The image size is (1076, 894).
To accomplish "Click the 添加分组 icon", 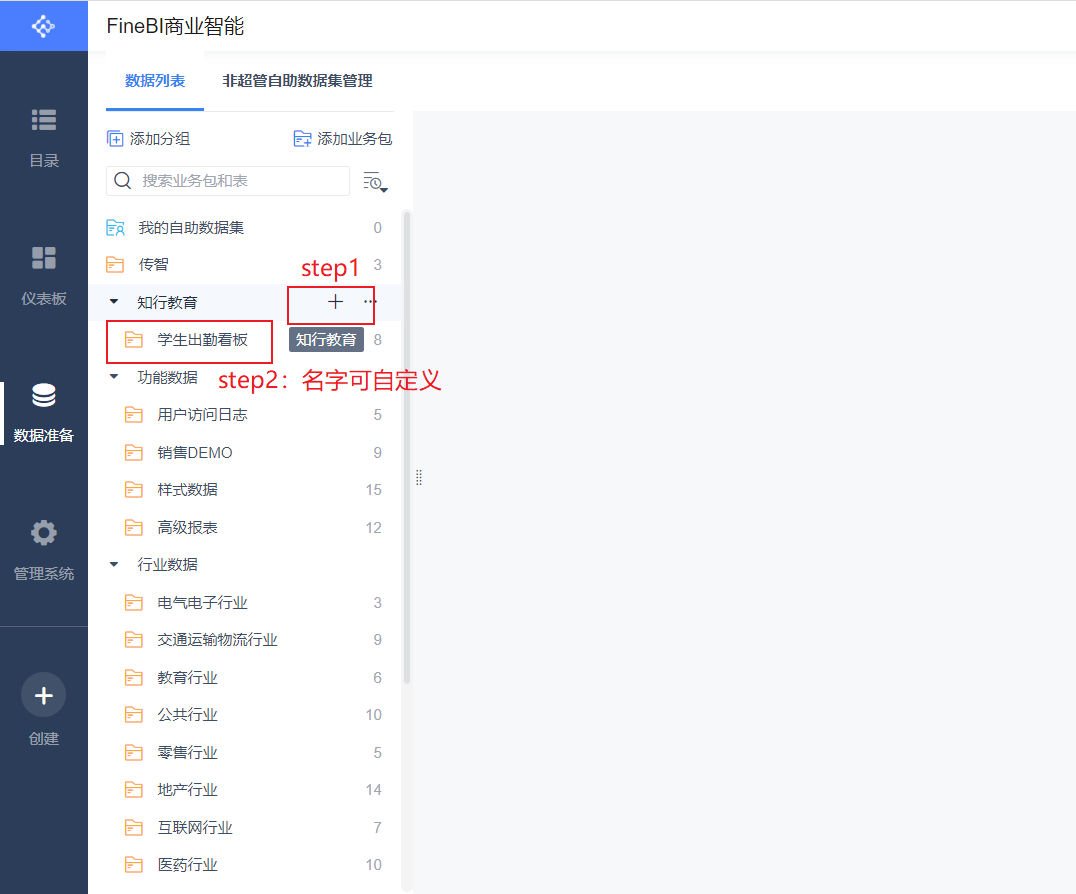I will click(x=115, y=139).
